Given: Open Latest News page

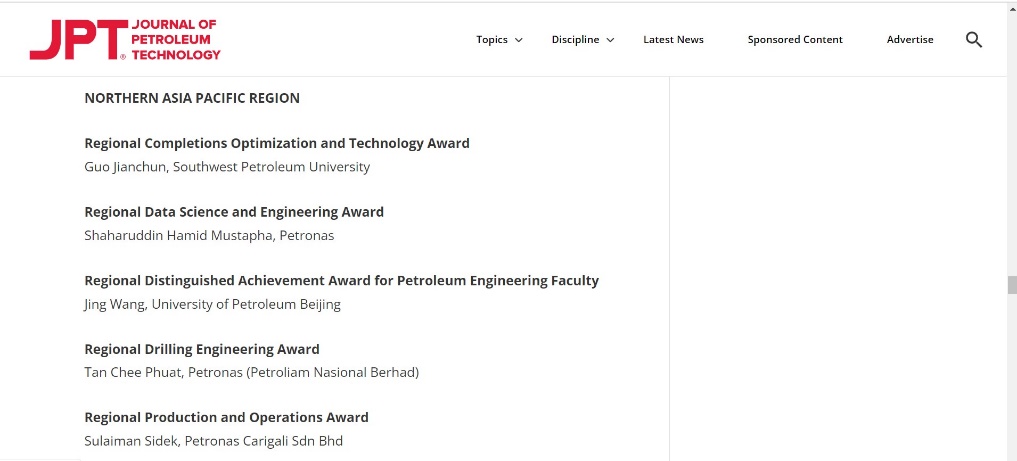Looking at the screenshot, I should click(x=673, y=40).
